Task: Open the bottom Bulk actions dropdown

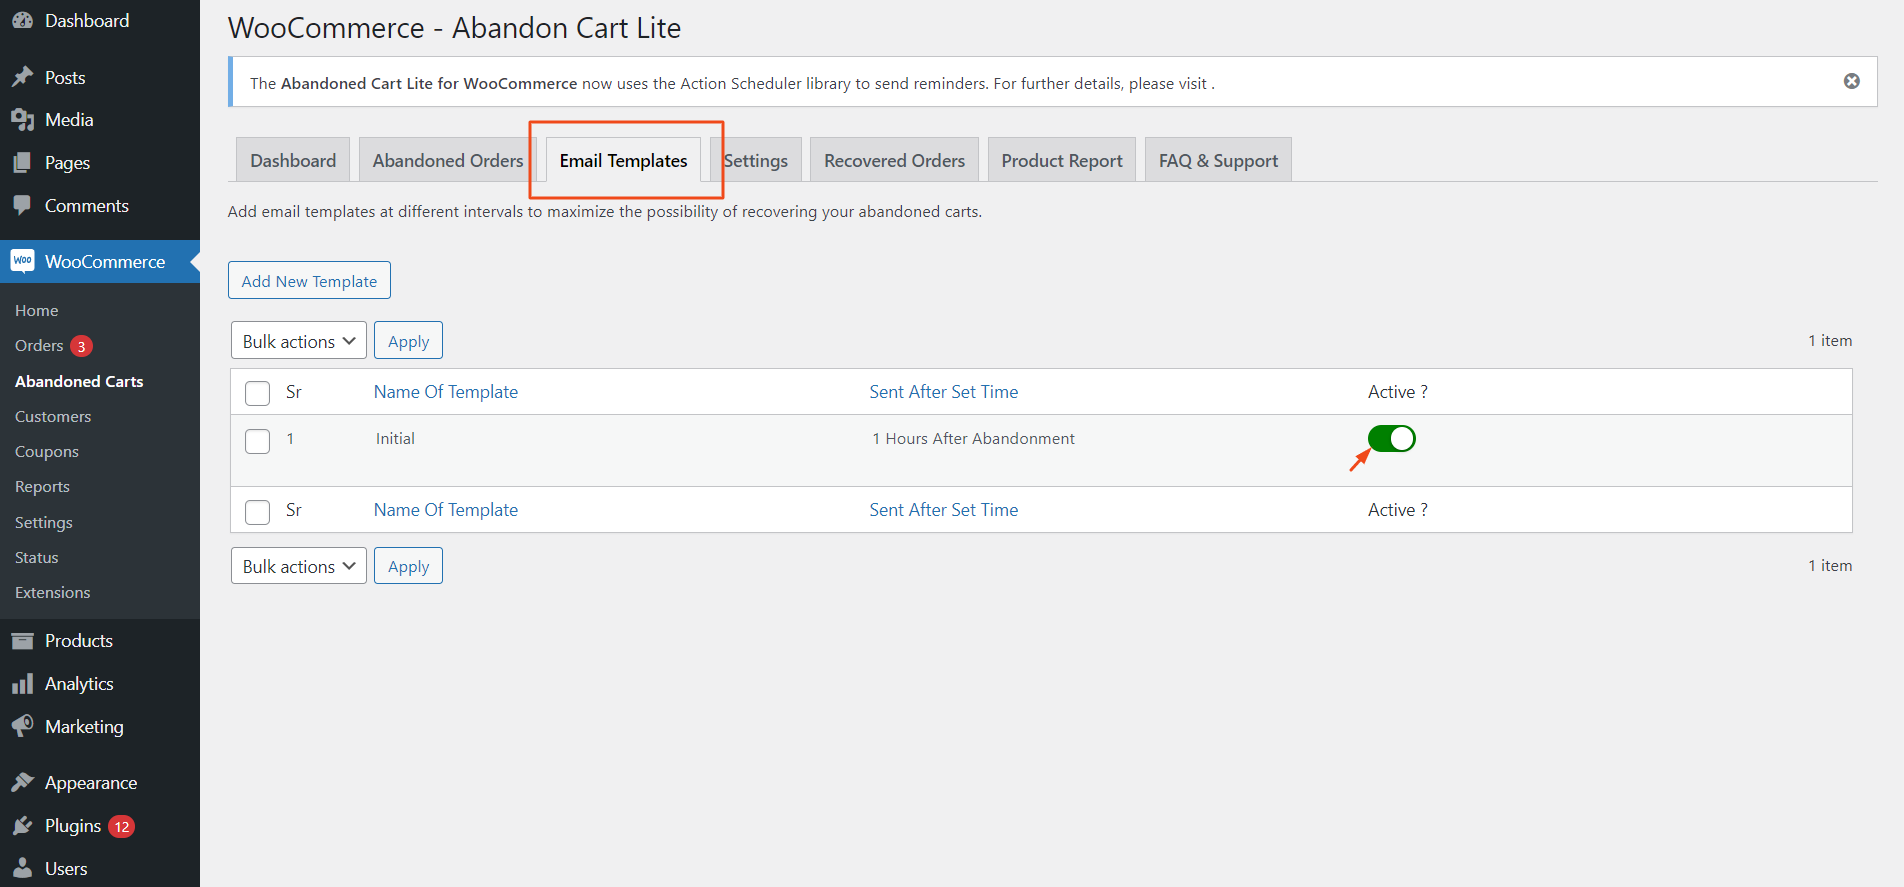Action: (x=299, y=566)
